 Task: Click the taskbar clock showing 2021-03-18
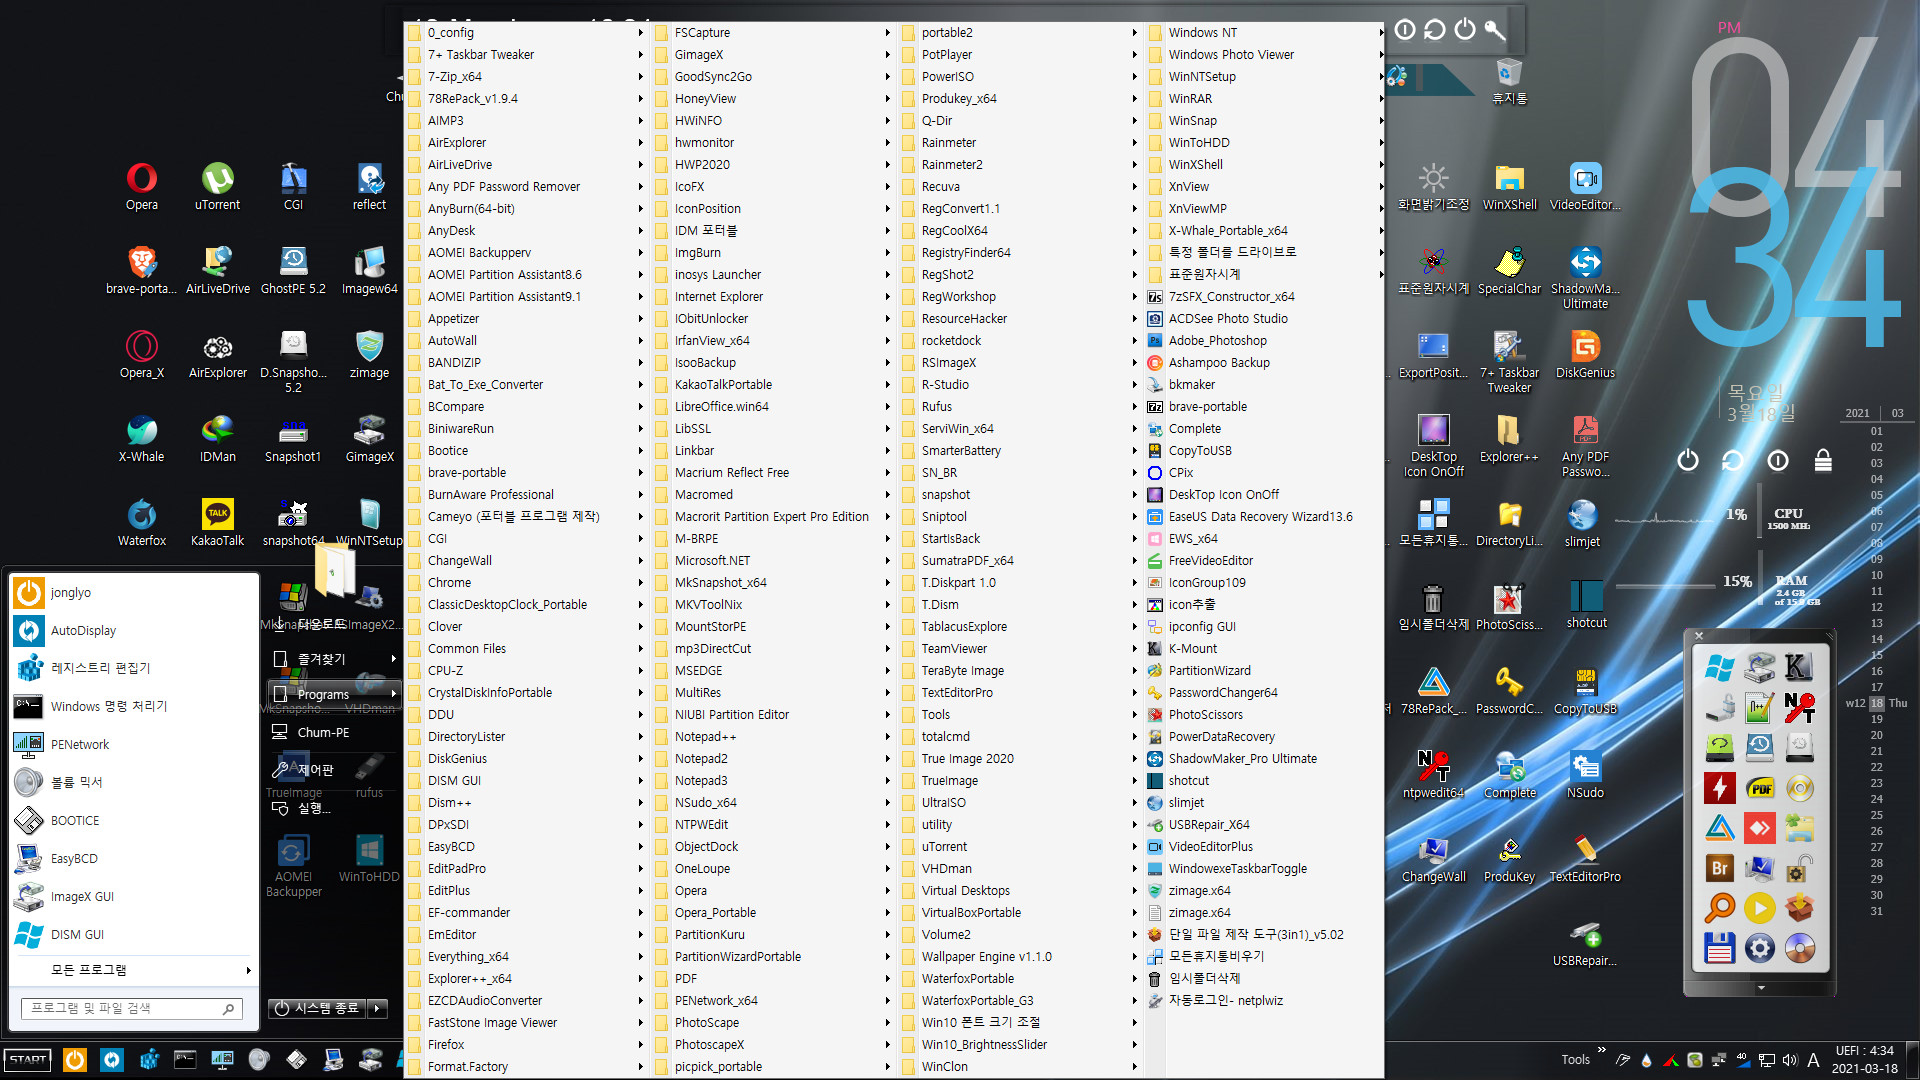pos(1864,1059)
